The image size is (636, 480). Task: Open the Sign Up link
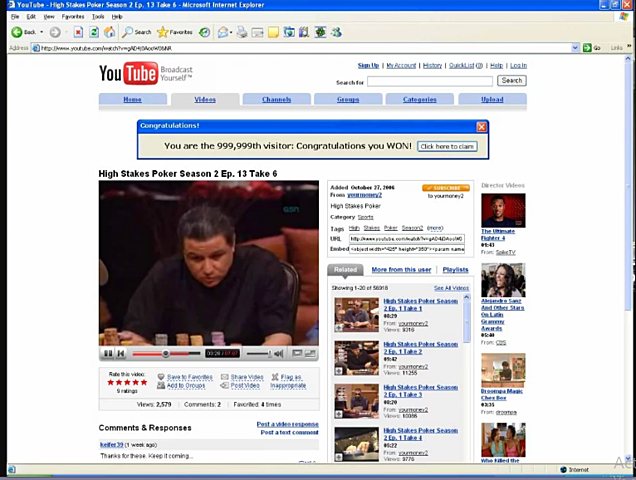tap(368, 66)
